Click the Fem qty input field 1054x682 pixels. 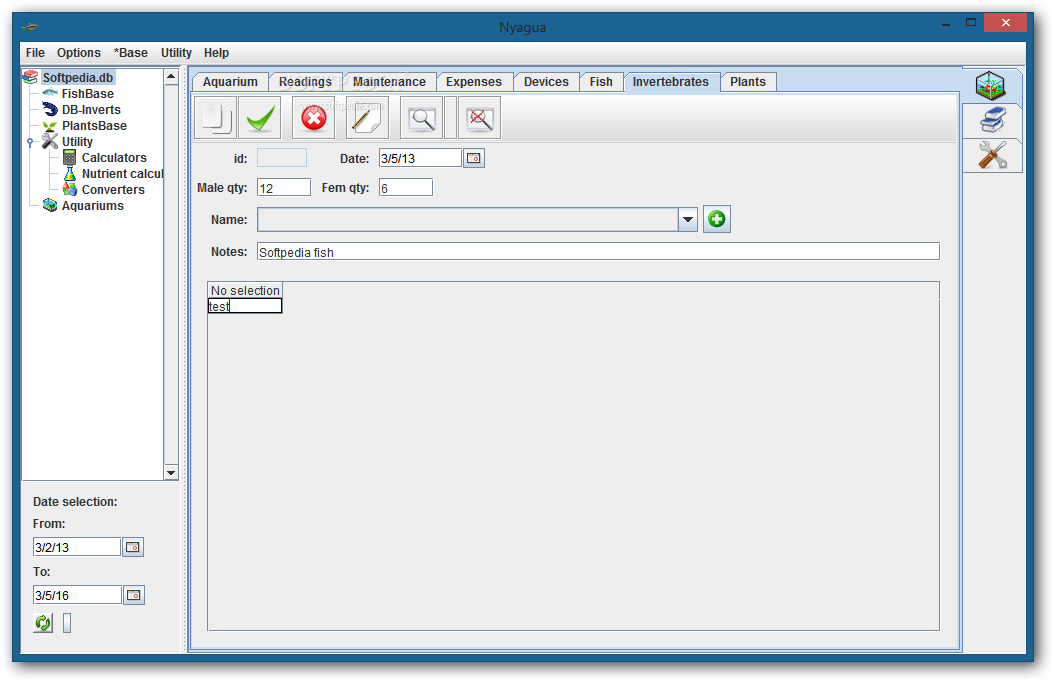click(405, 187)
